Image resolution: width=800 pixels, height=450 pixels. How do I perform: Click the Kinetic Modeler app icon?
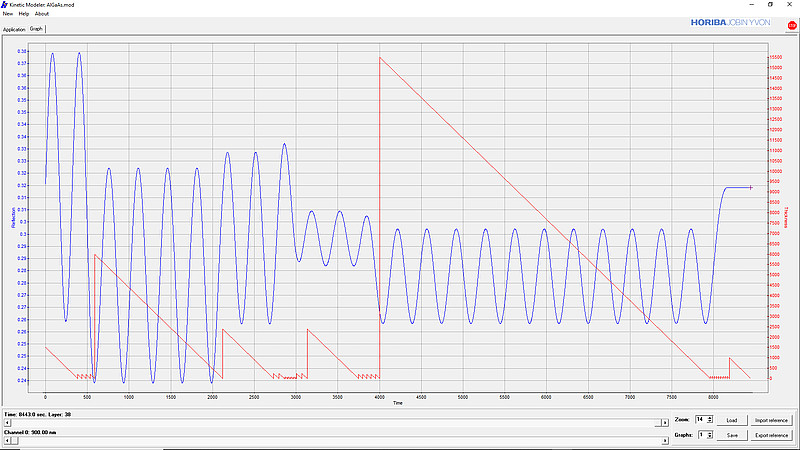(x=4, y=4)
